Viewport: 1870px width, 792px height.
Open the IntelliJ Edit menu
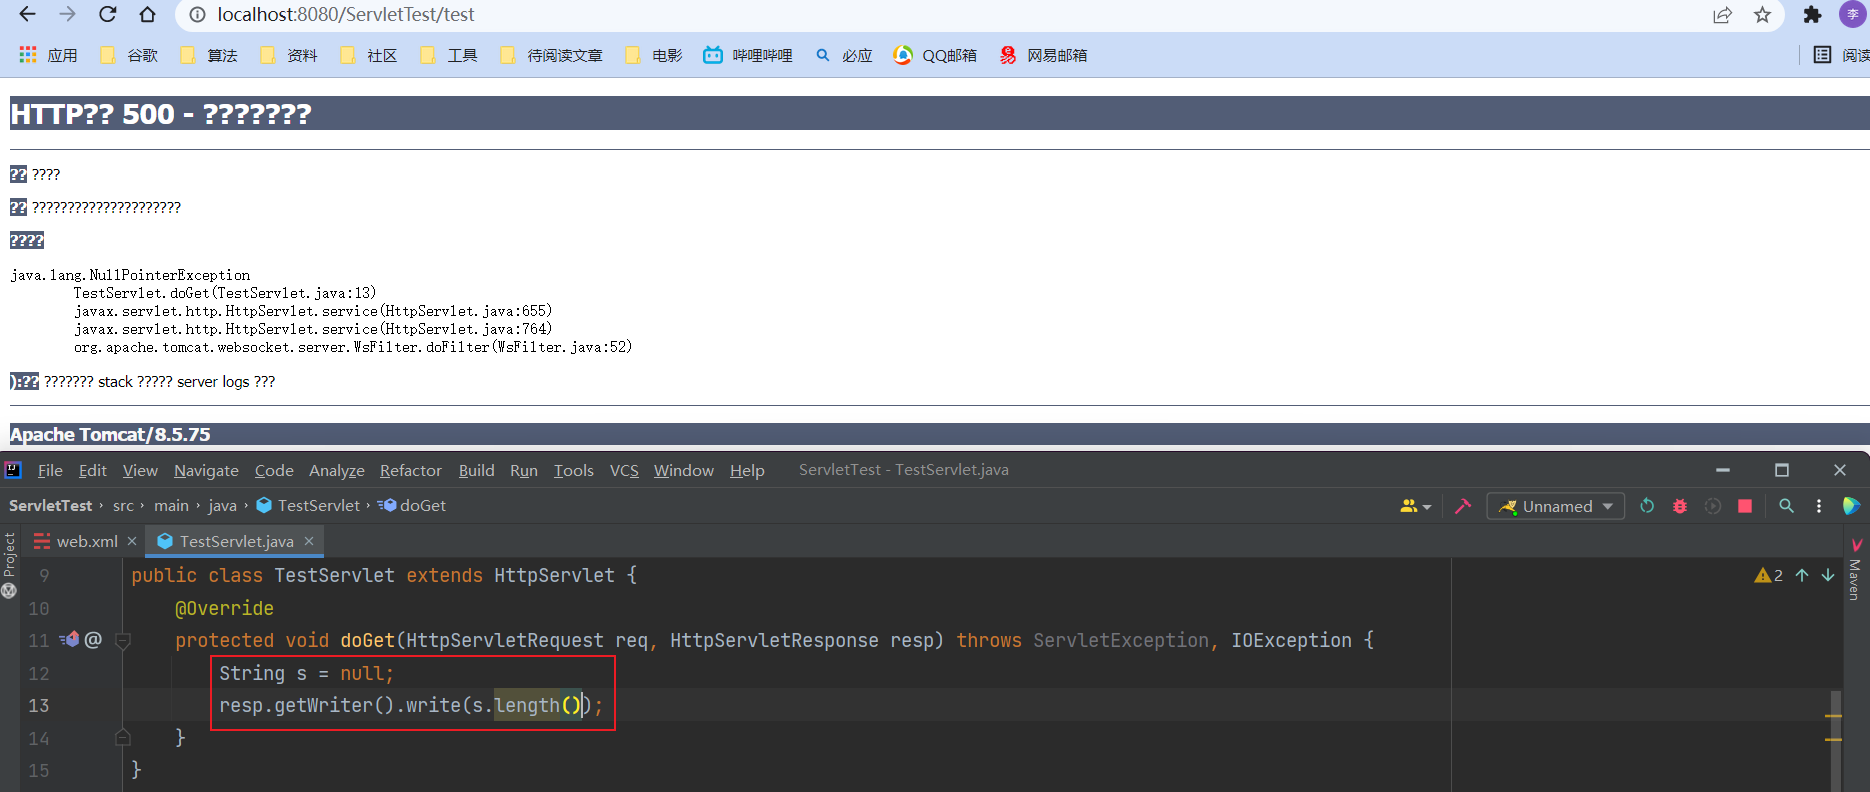[93, 471]
